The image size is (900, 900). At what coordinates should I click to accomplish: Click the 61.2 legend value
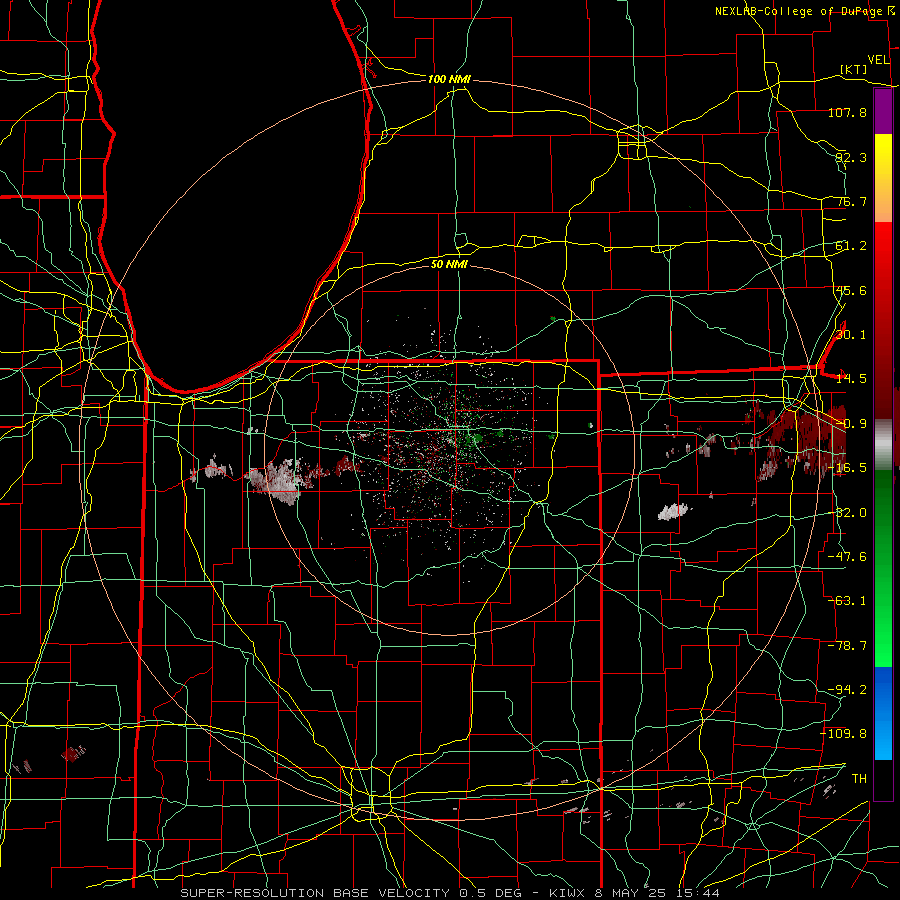[851, 246]
